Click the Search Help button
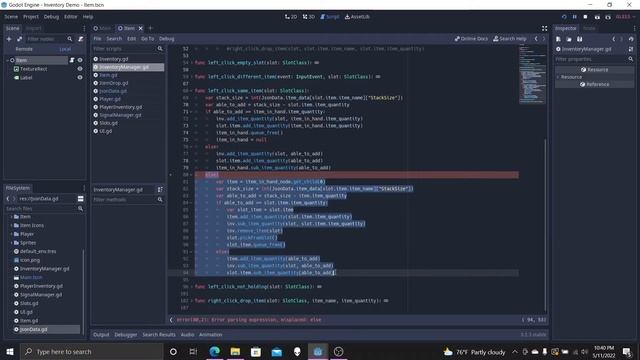This screenshot has height=360, width=640. [x=509, y=39]
